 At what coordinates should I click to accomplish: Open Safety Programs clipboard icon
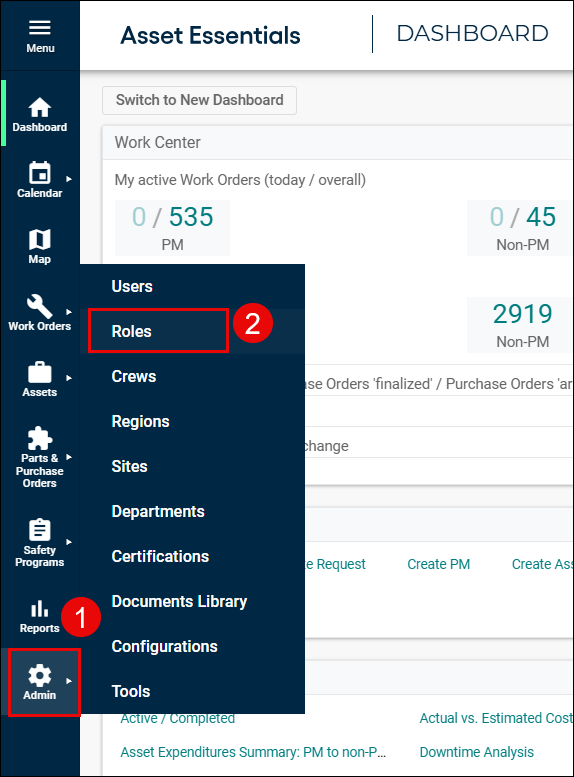(40, 530)
